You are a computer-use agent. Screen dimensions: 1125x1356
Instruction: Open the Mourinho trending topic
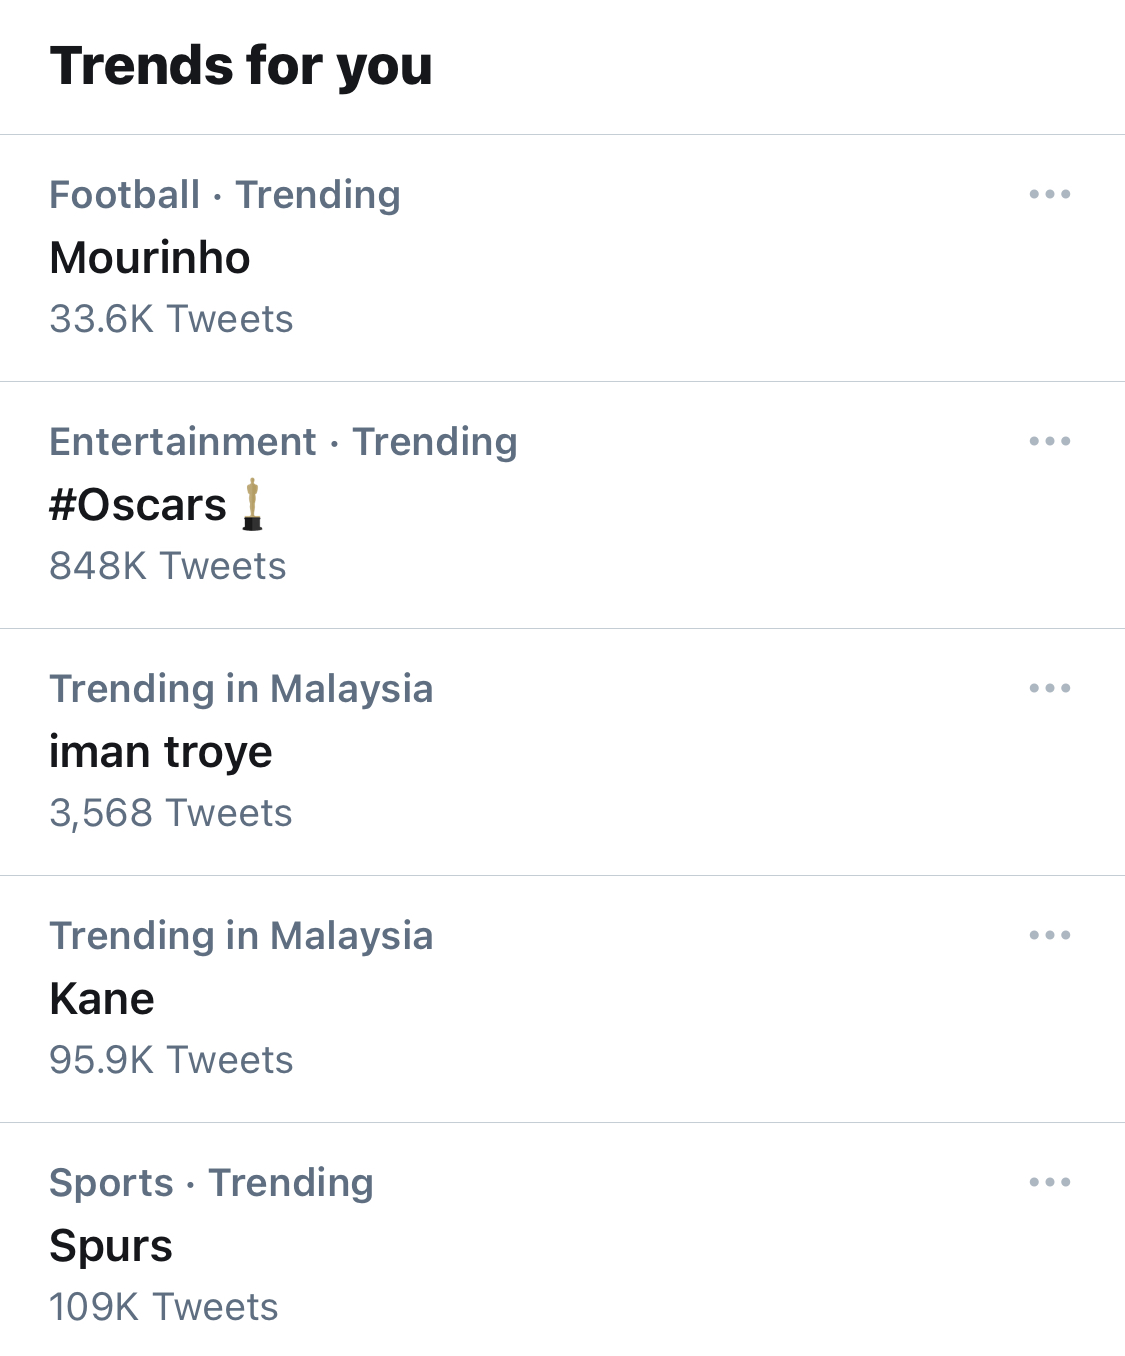pos(150,258)
